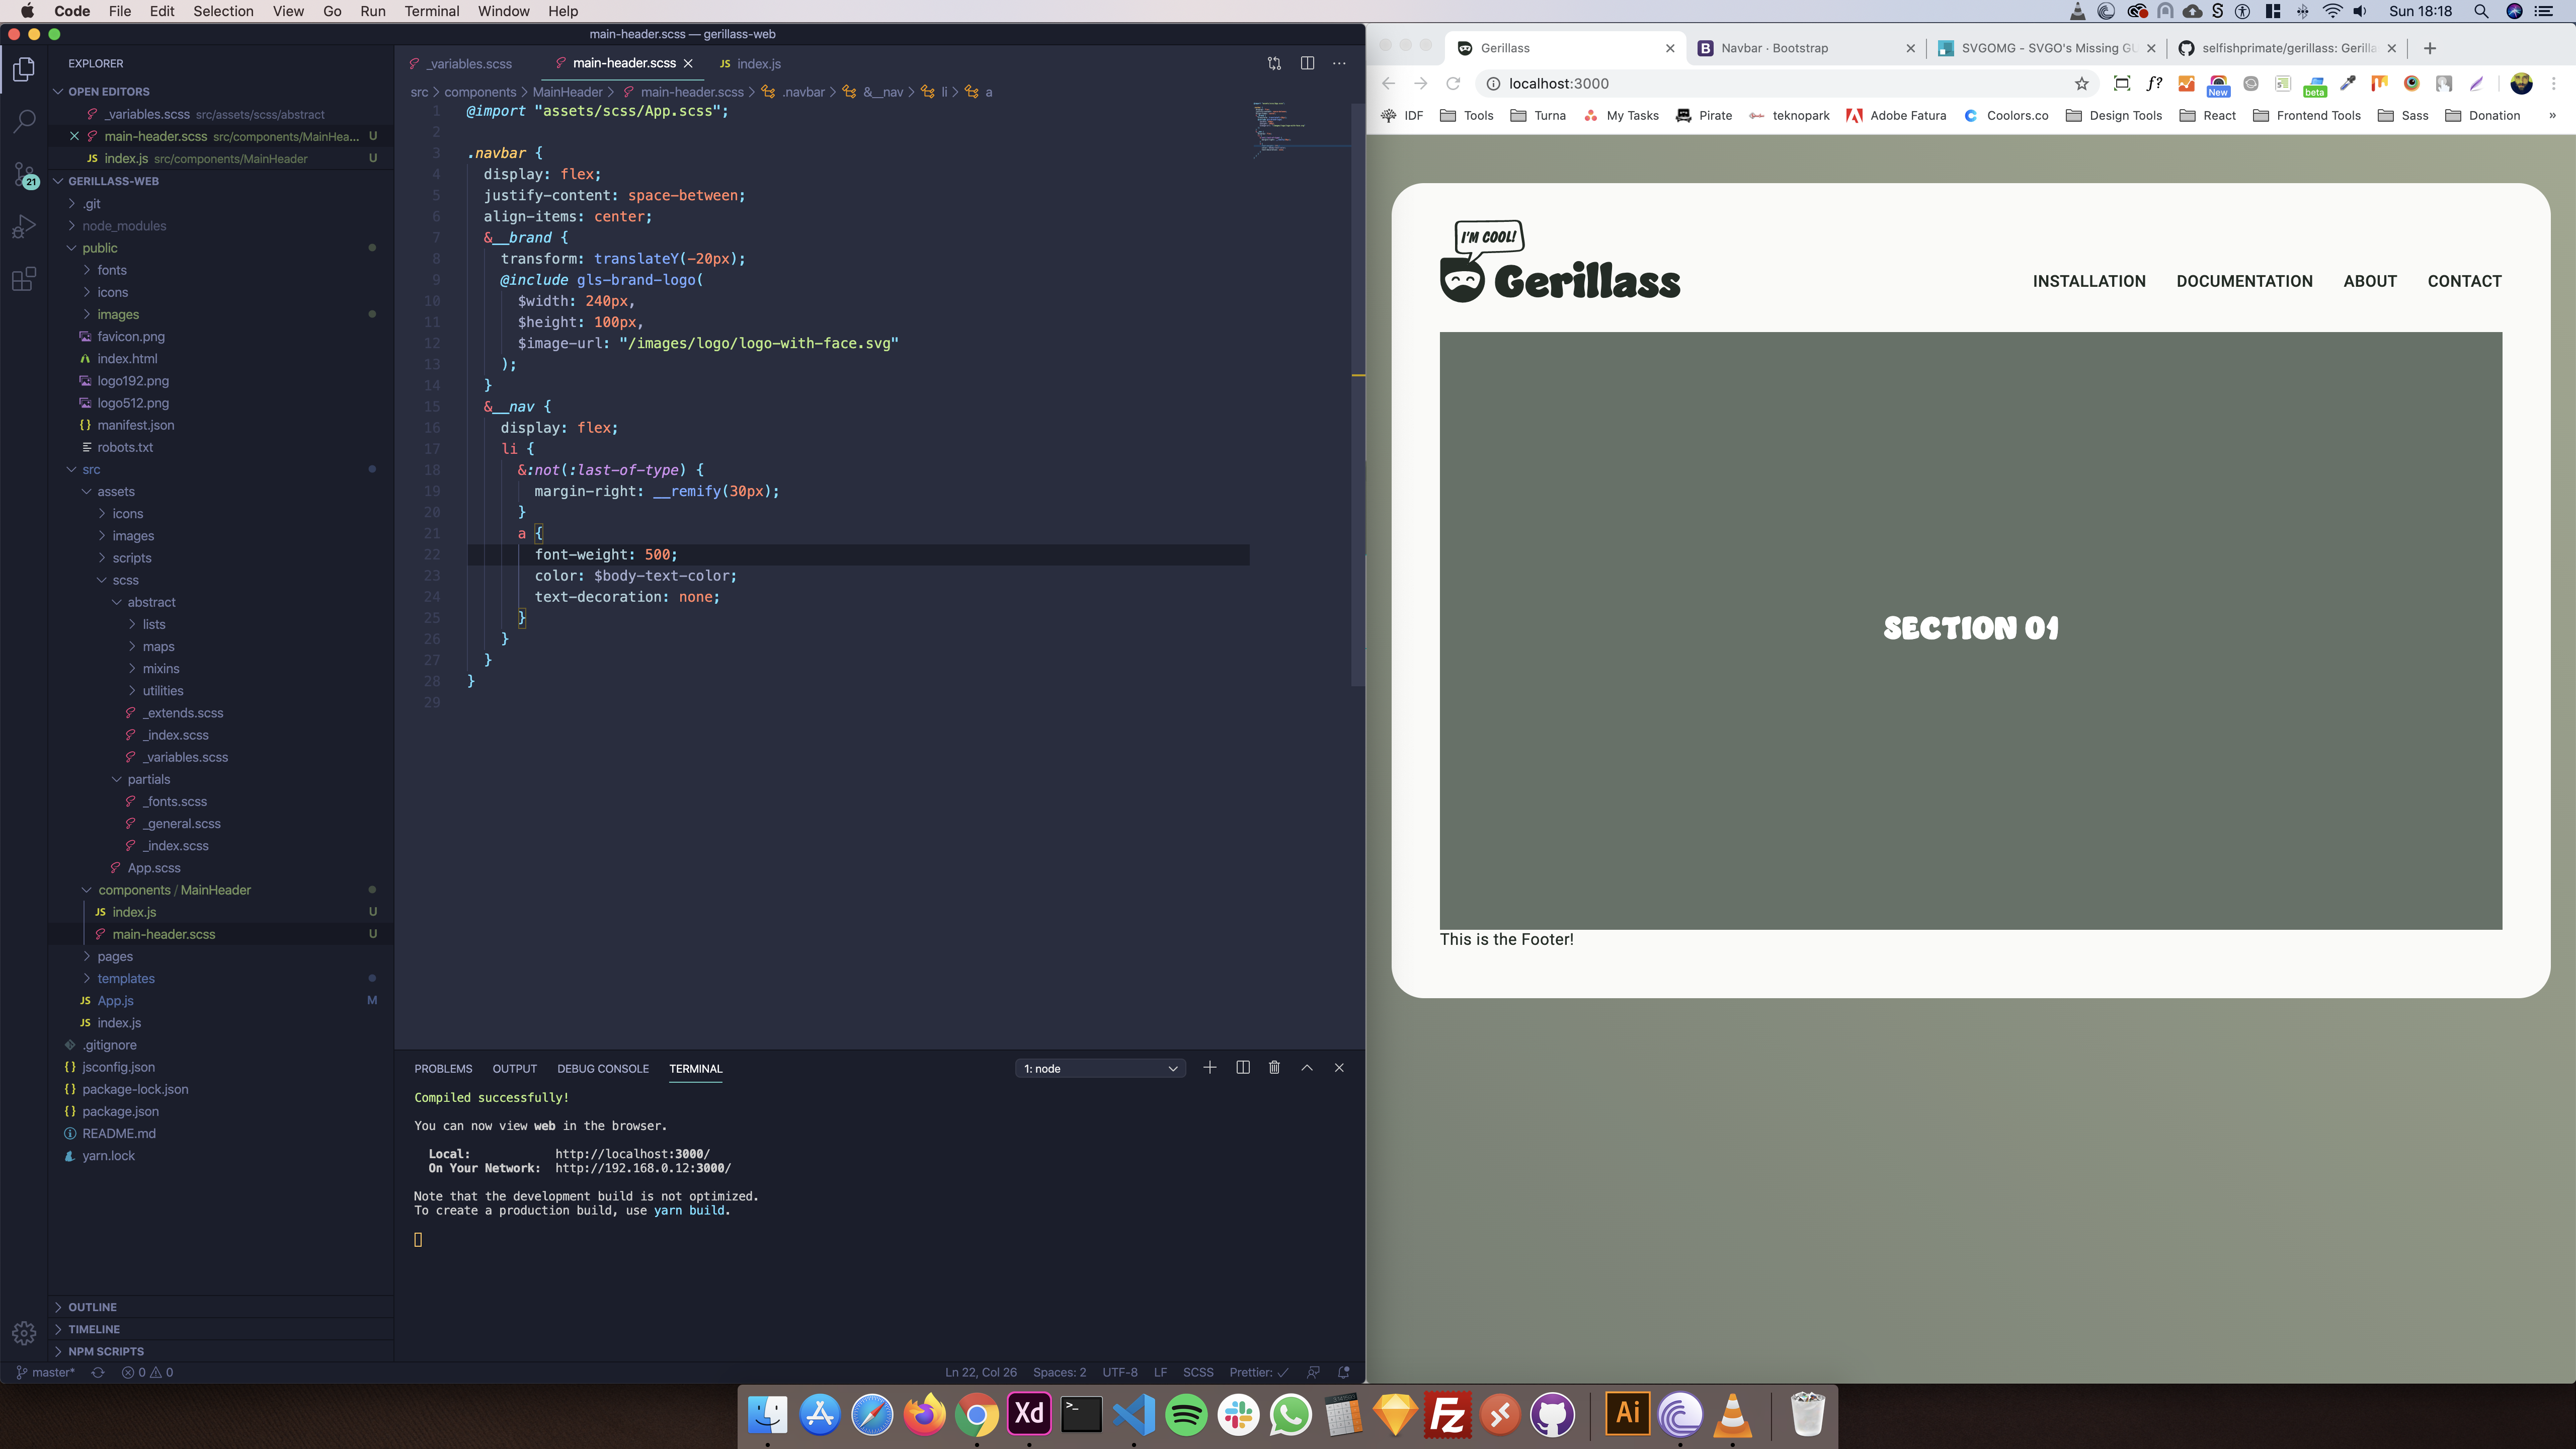Open the Extensions view in the activity bar

click(24, 280)
